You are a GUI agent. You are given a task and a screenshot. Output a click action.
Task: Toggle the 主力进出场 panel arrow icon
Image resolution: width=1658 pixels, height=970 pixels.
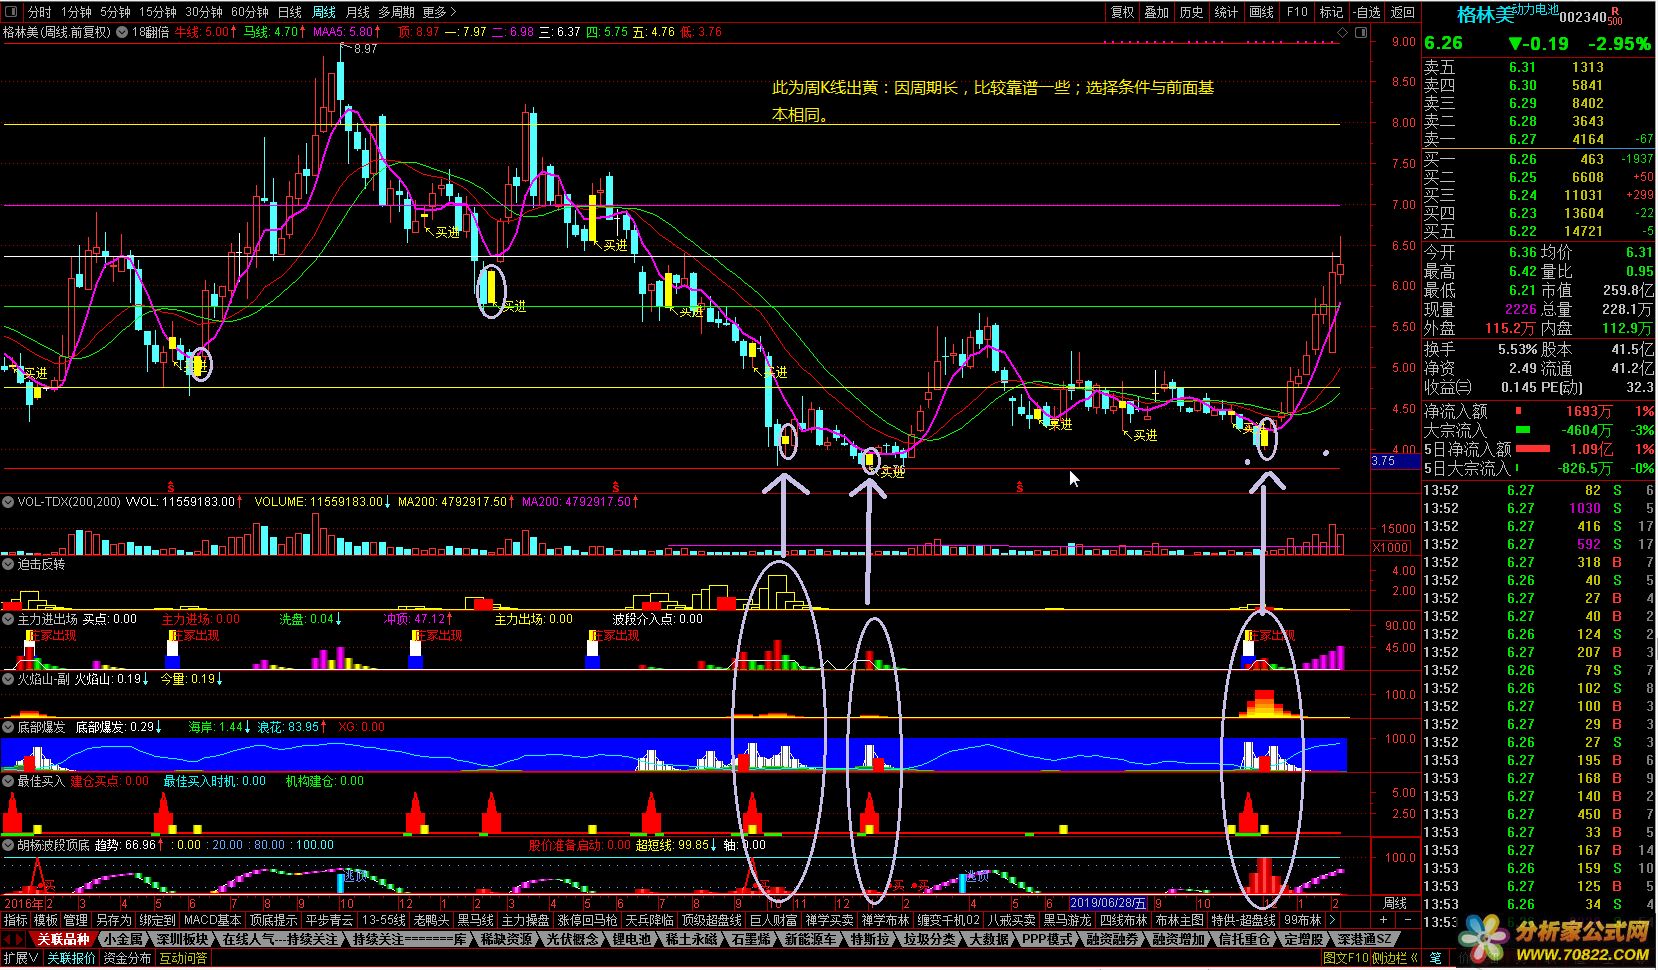coord(9,619)
